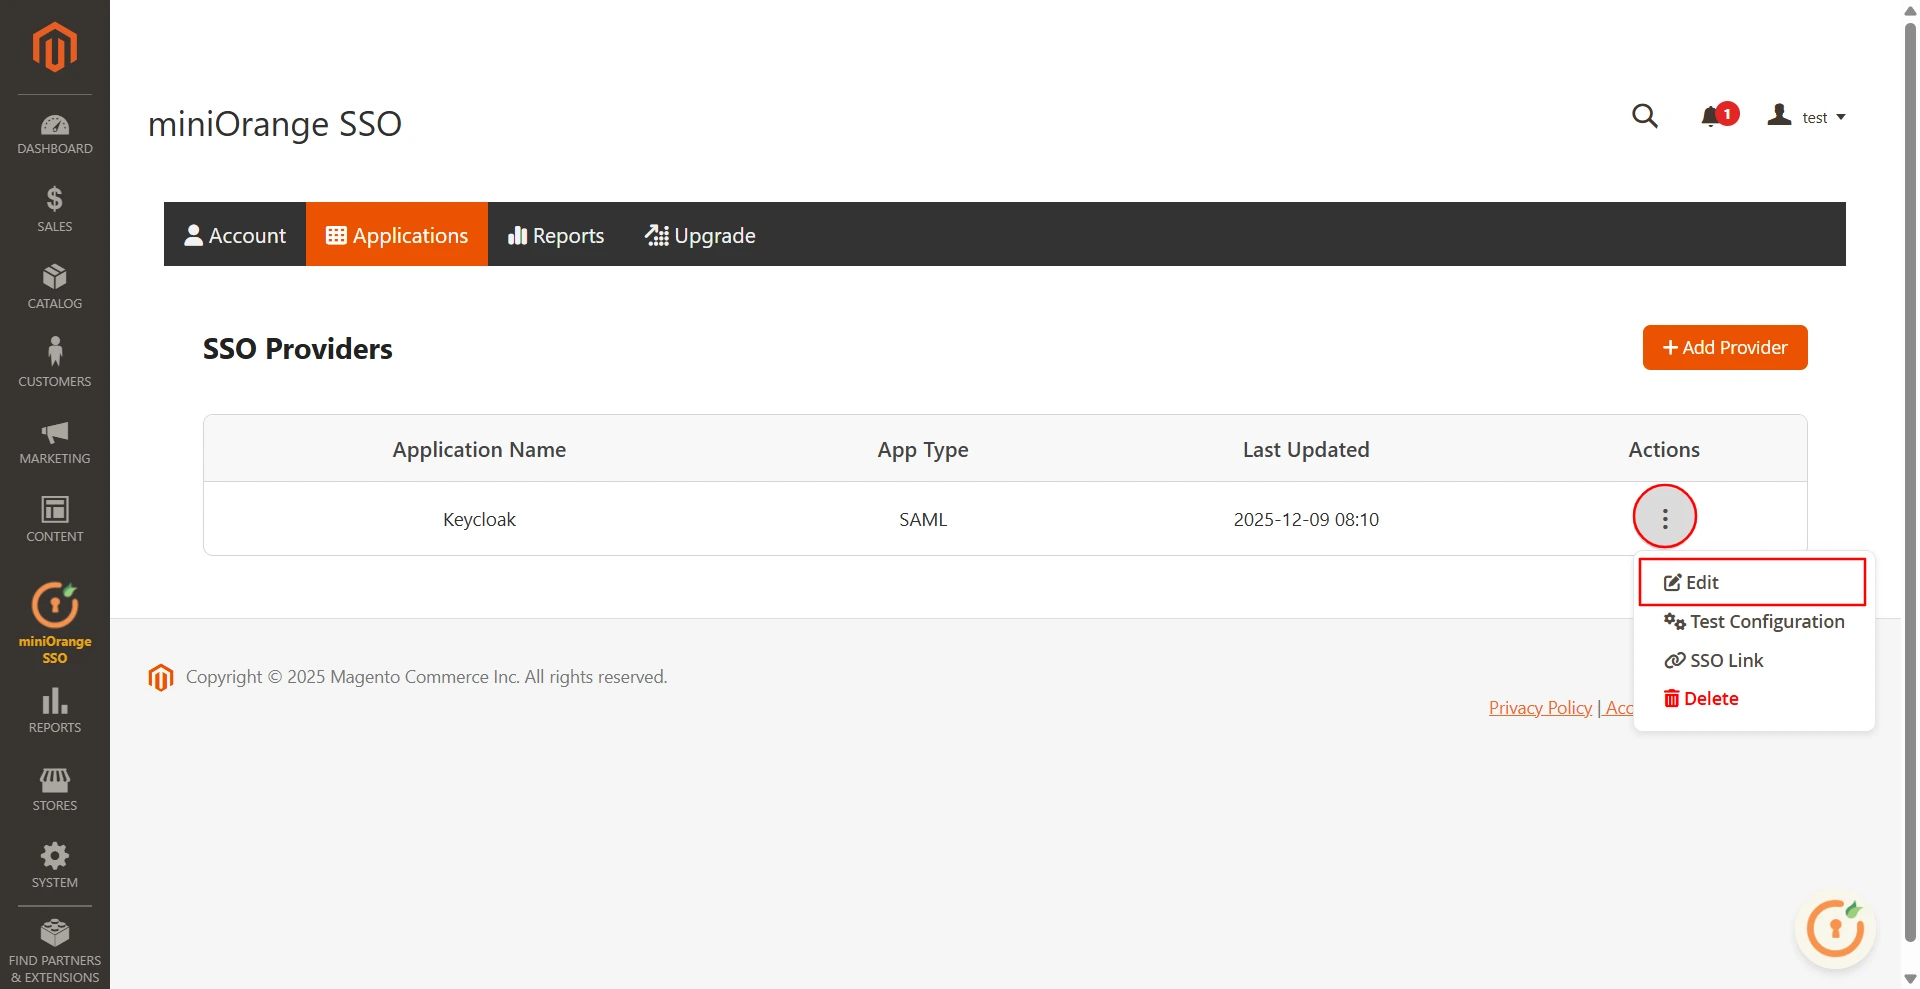
Task: Switch to the Account tab
Action: coord(235,235)
